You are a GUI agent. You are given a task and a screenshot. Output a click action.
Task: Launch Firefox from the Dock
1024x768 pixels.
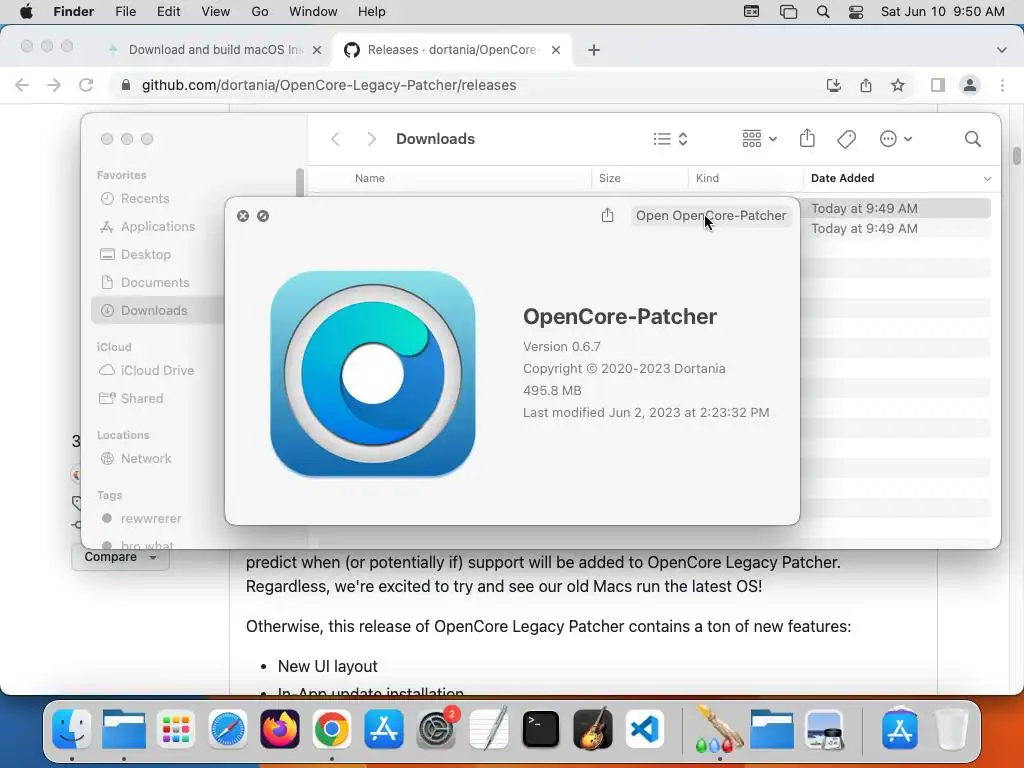pyautogui.click(x=280, y=729)
